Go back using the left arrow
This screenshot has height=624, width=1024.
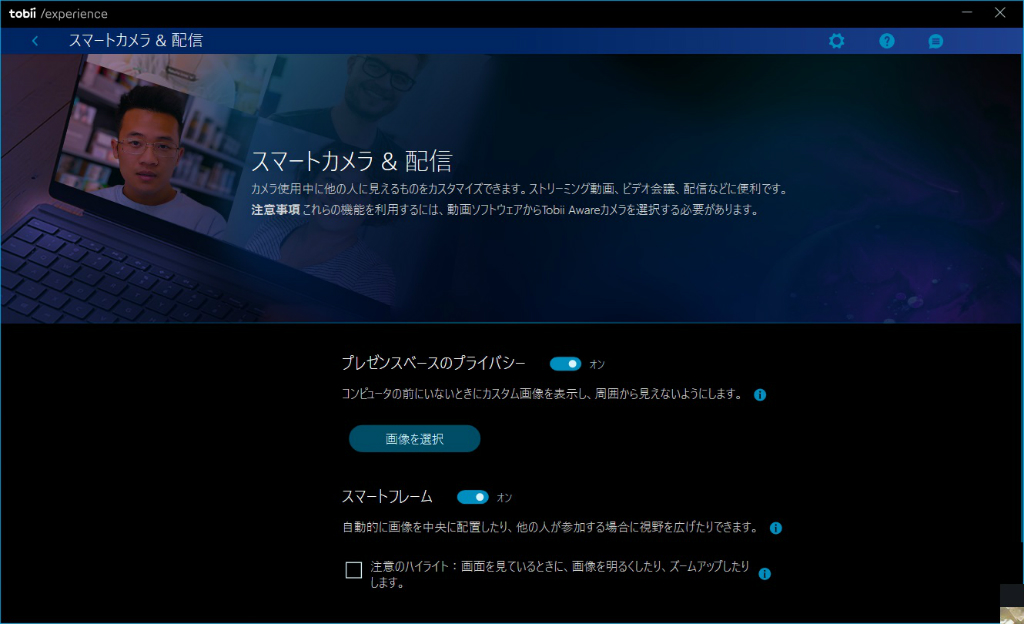pyautogui.click(x=35, y=41)
